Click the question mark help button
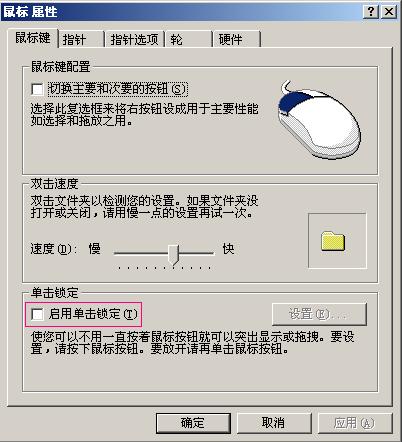The width and height of the screenshot is (402, 442). tap(371, 12)
